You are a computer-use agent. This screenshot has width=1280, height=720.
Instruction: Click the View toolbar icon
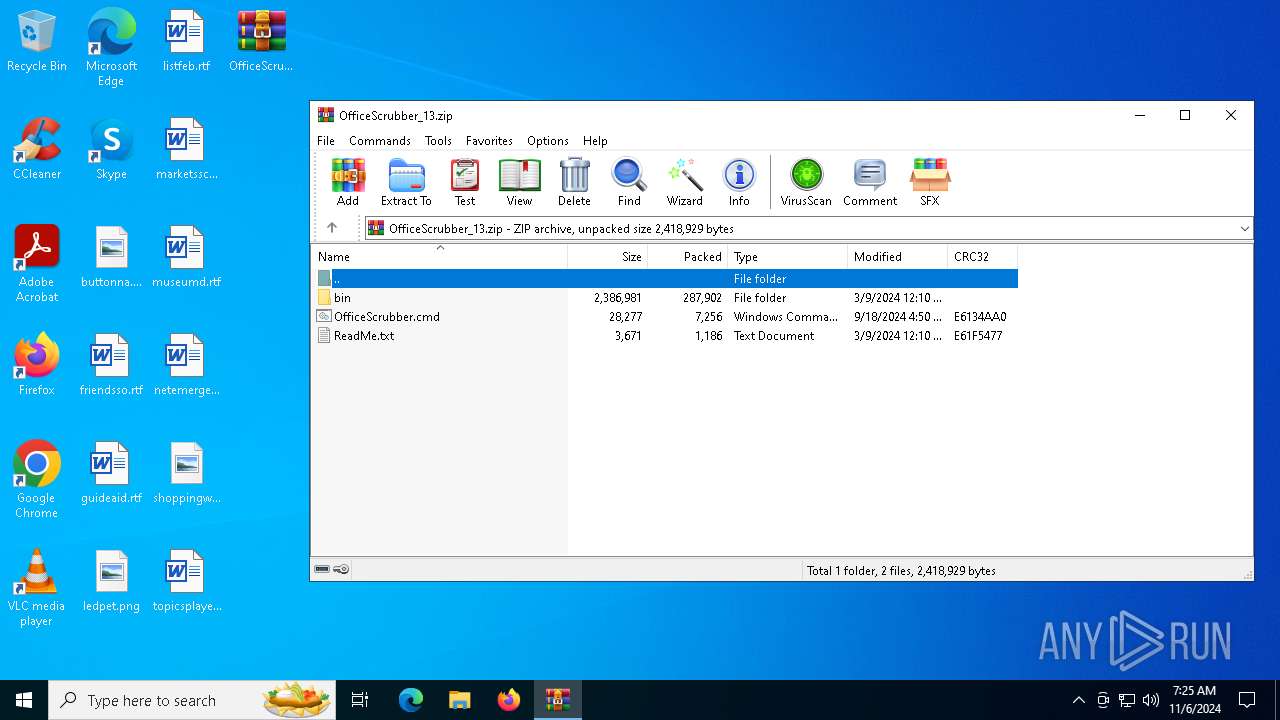point(519,182)
